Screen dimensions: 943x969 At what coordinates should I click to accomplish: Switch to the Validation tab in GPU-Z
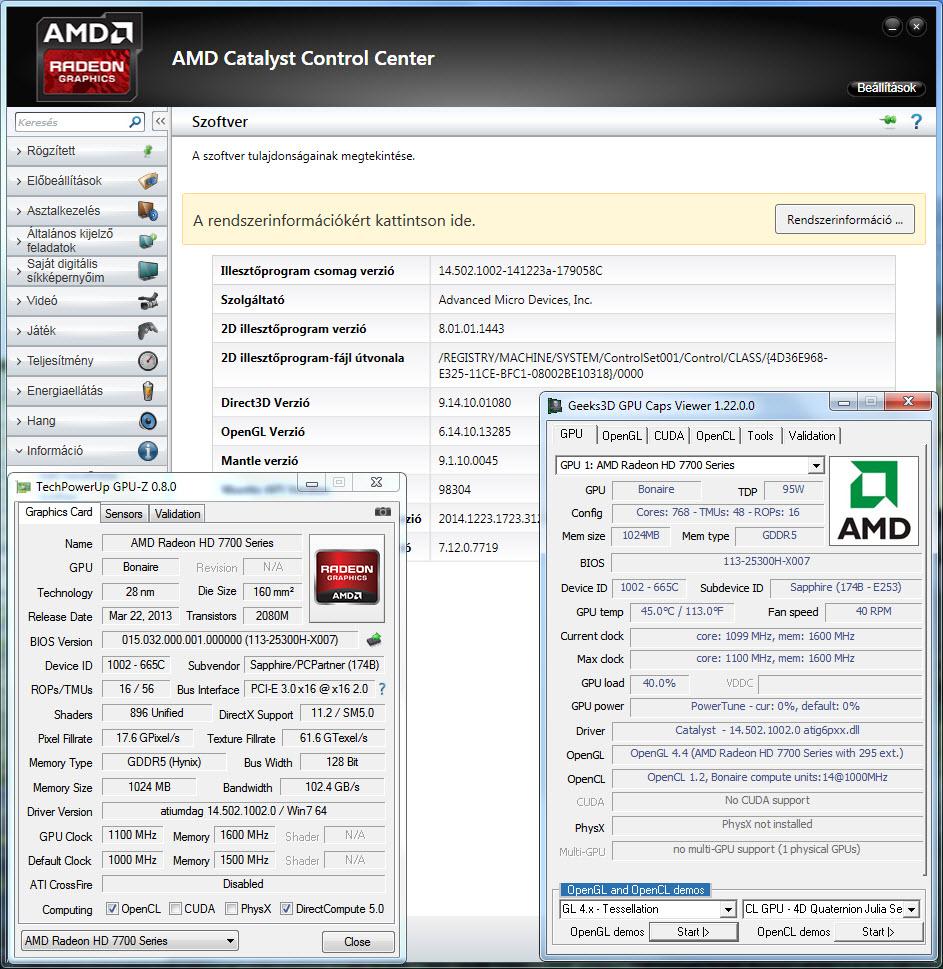(x=177, y=514)
